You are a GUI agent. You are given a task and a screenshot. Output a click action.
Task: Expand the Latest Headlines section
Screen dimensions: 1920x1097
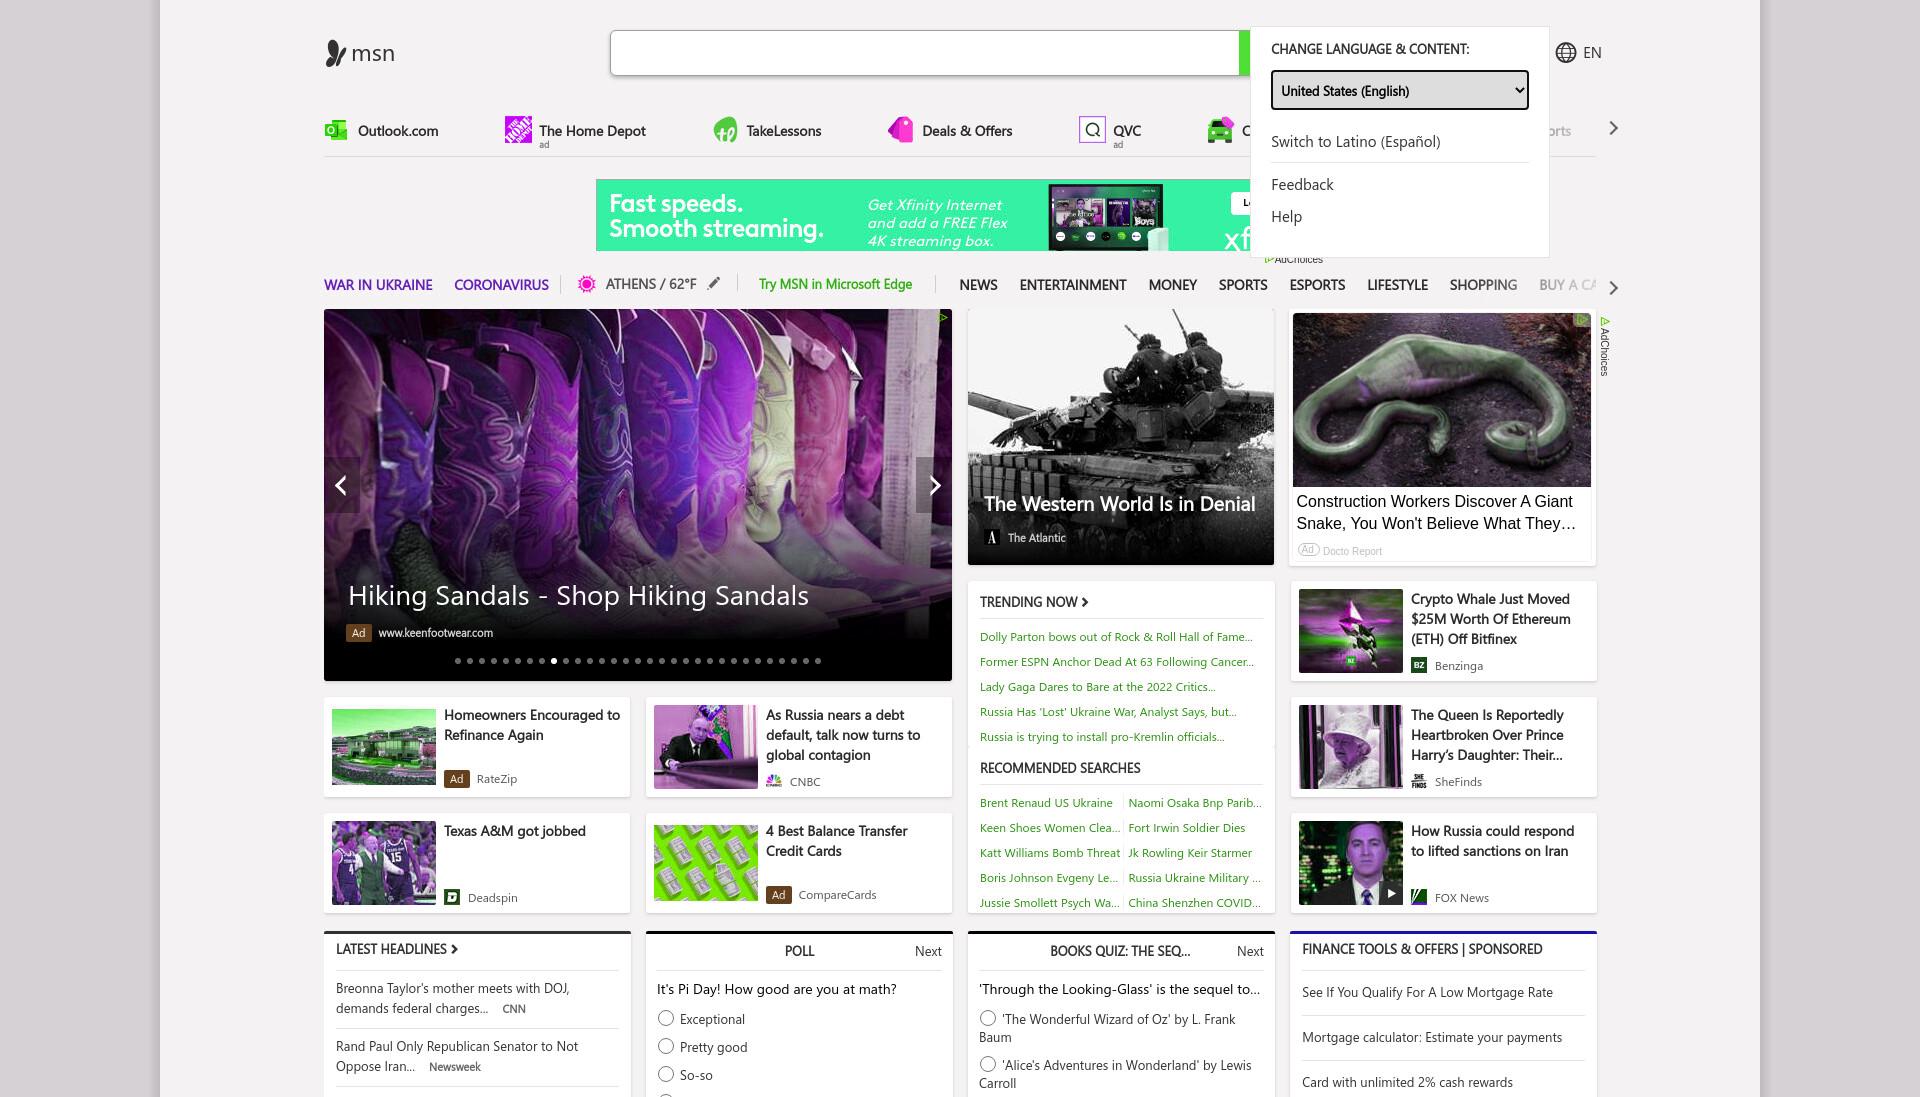tap(397, 949)
